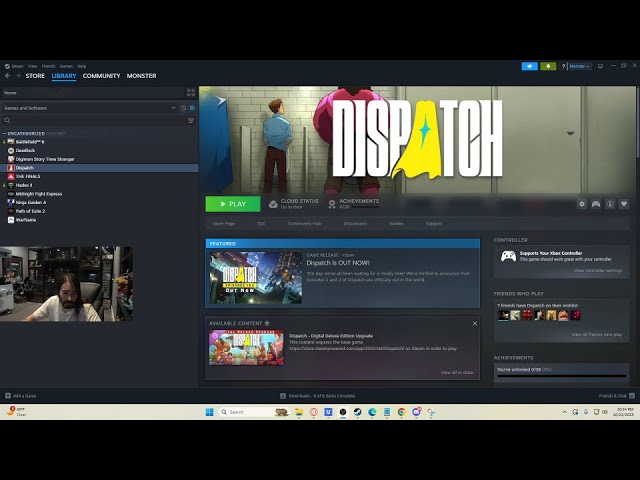The image size is (640, 480).
Task: Open the Friends menu in menu bar
Action: [x=49, y=66]
